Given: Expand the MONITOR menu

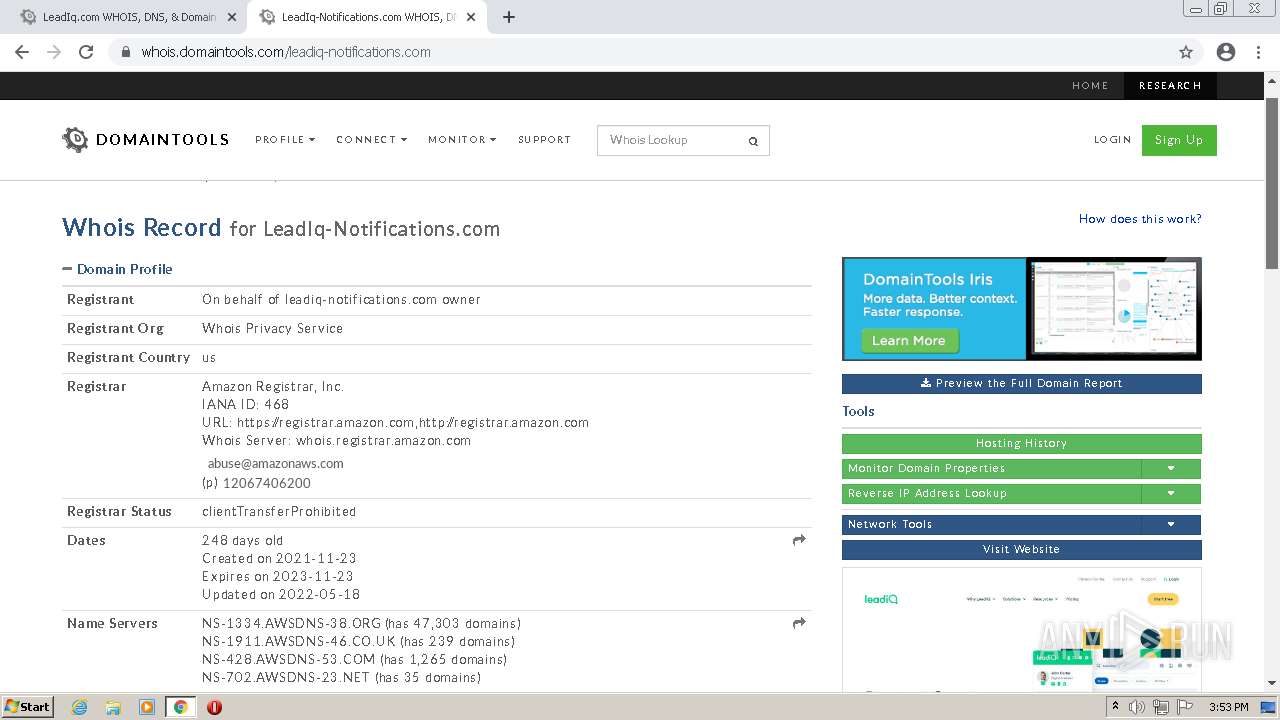Looking at the screenshot, I should pos(462,140).
